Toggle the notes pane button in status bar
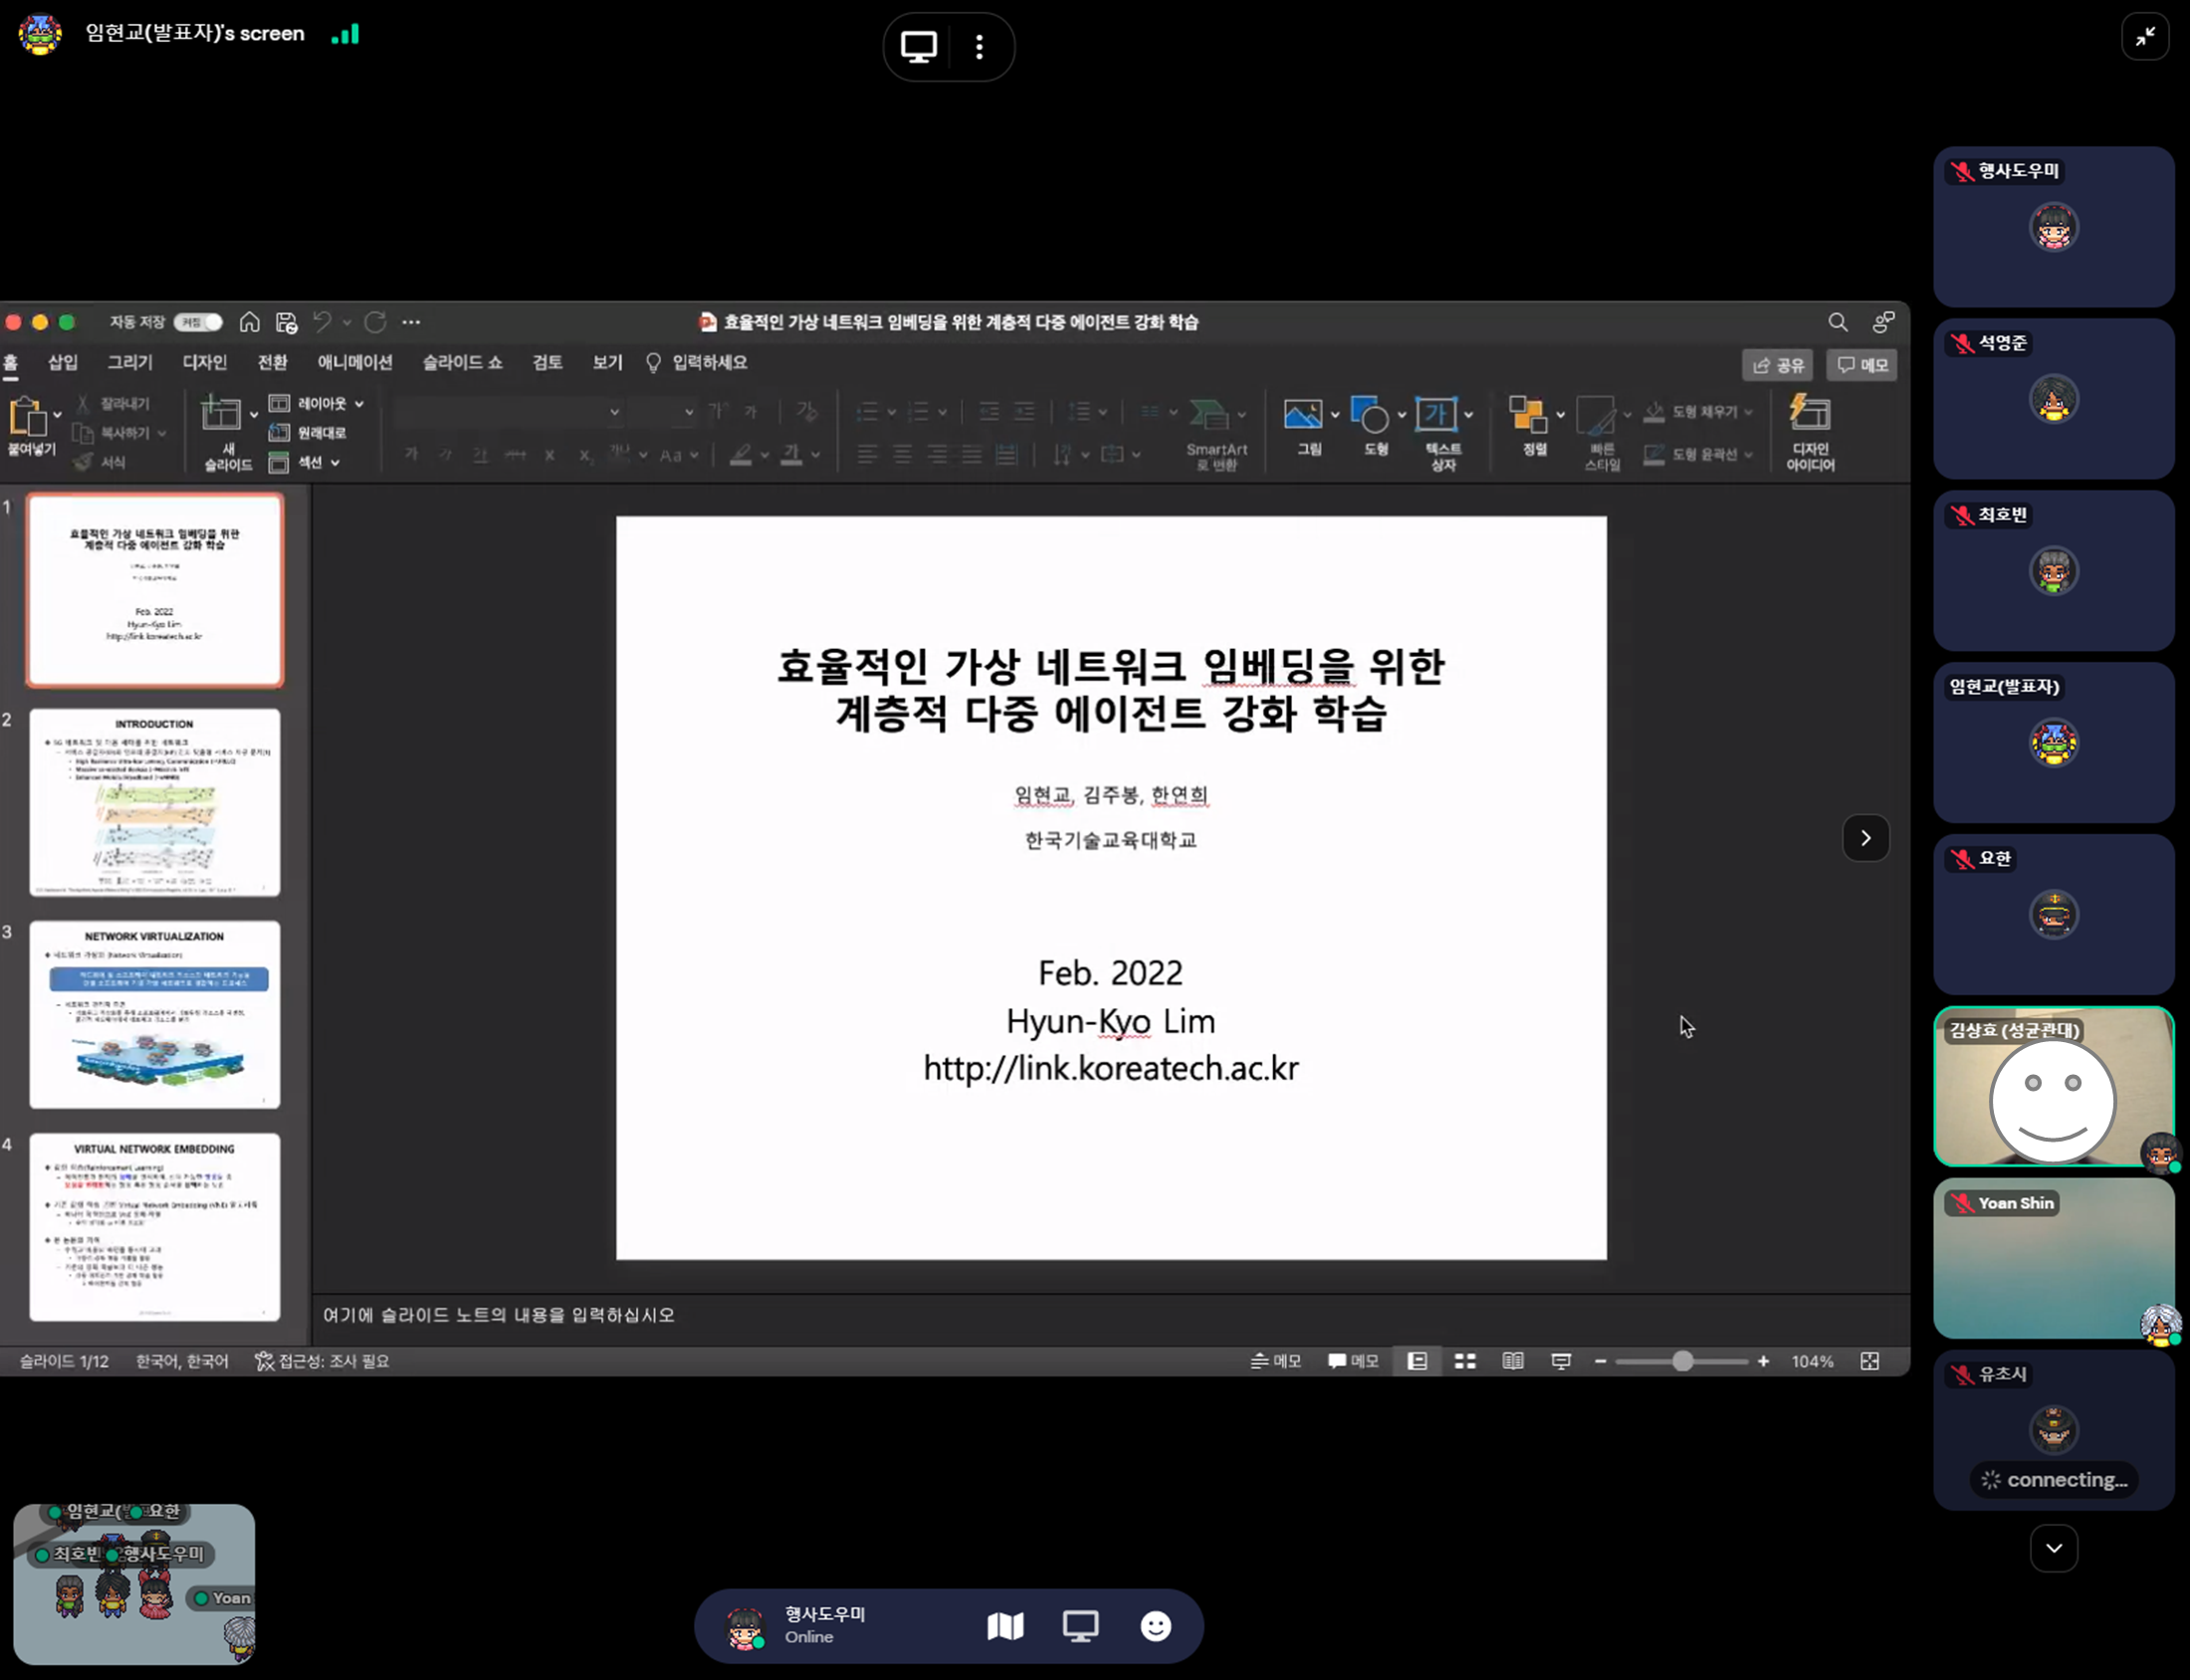2190x1680 pixels. [1276, 1361]
